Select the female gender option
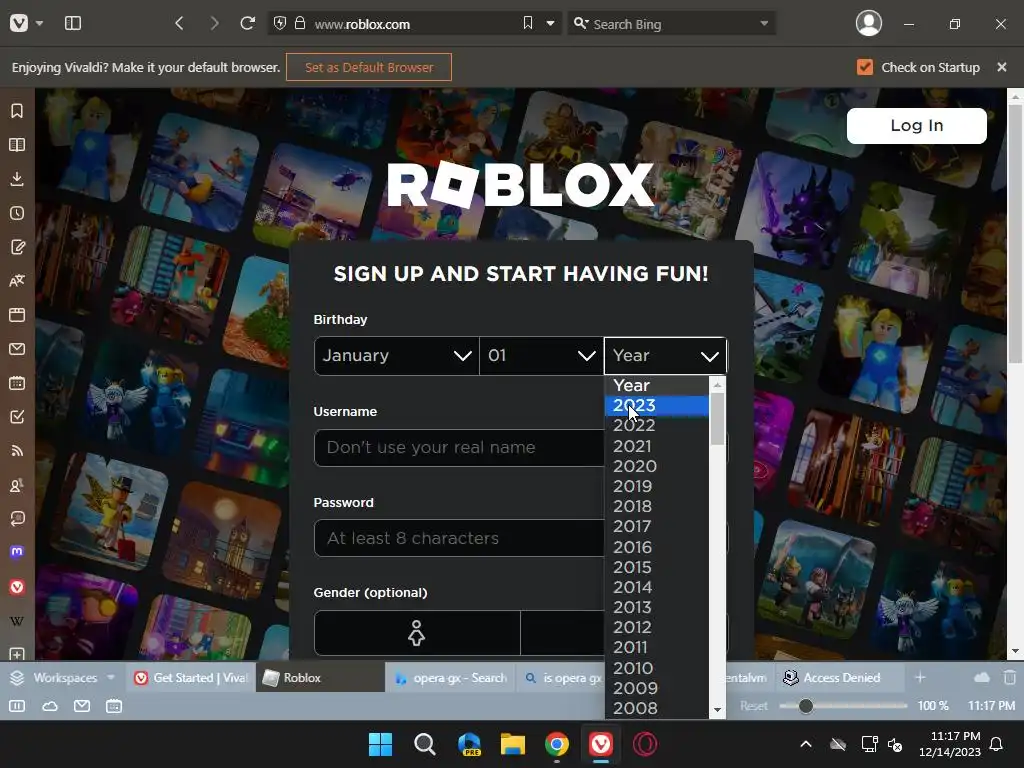This screenshot has height=768, width=1024. click(x=417, y=633)
